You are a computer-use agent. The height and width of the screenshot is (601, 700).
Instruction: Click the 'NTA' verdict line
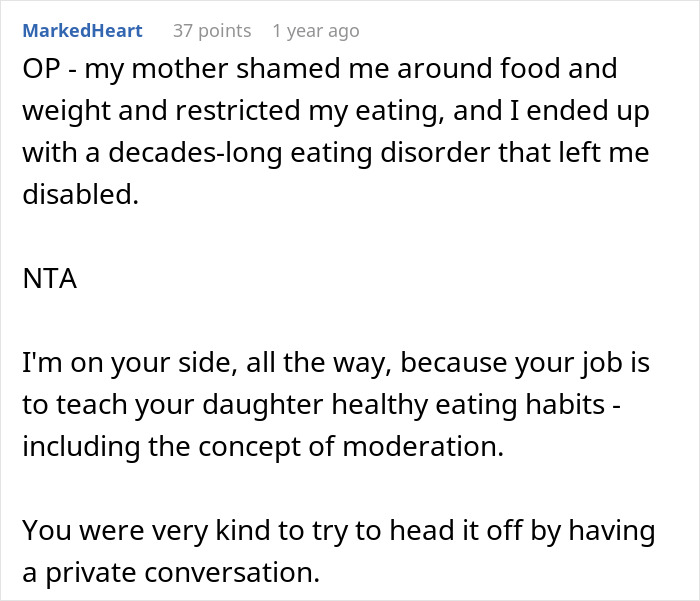pos(49,279)
